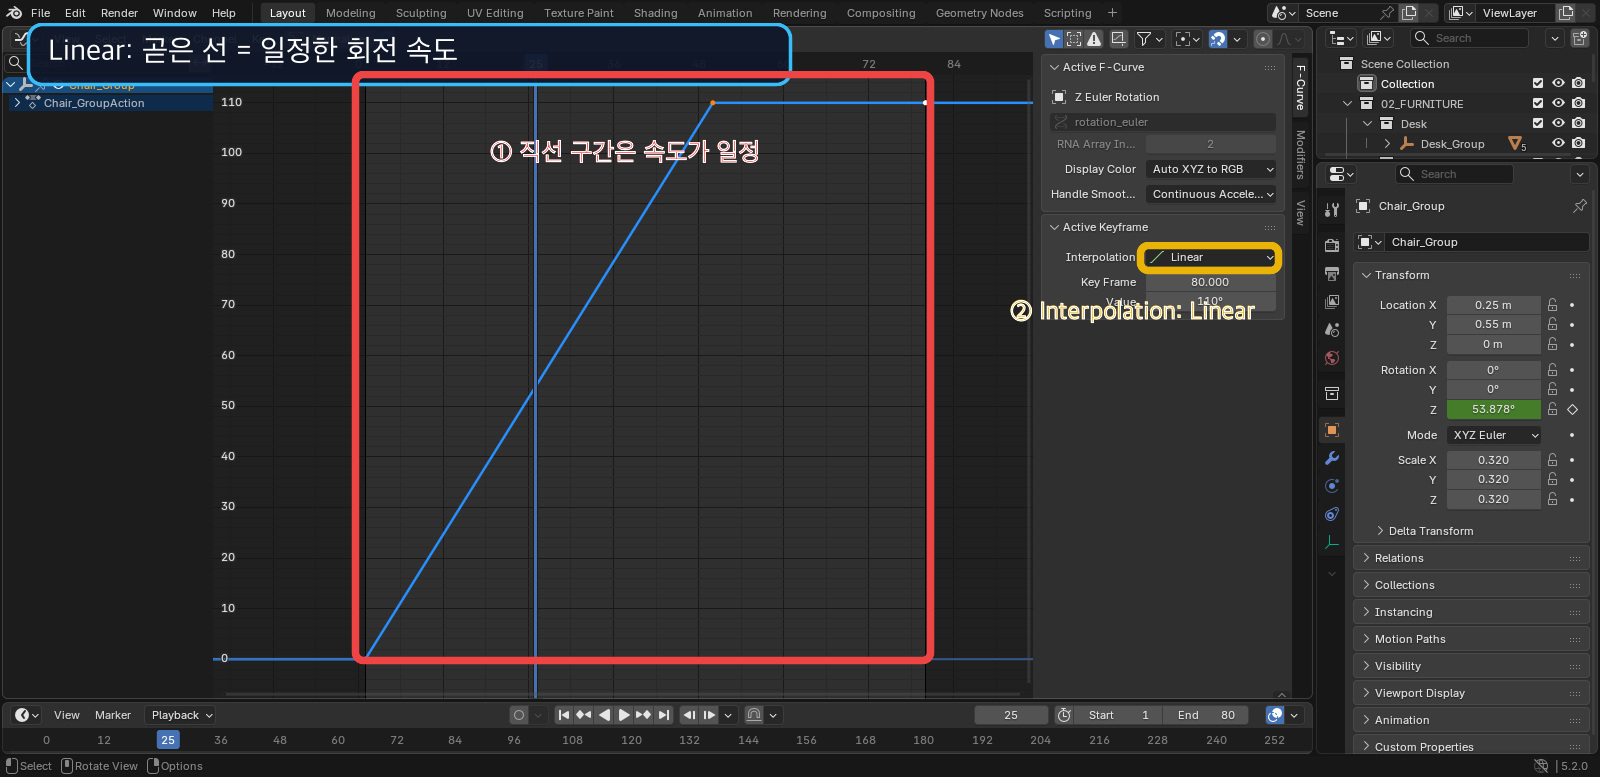Click the rotation_euler data path field
This screenshot has width=1600, height=777.
point(1163,122)
